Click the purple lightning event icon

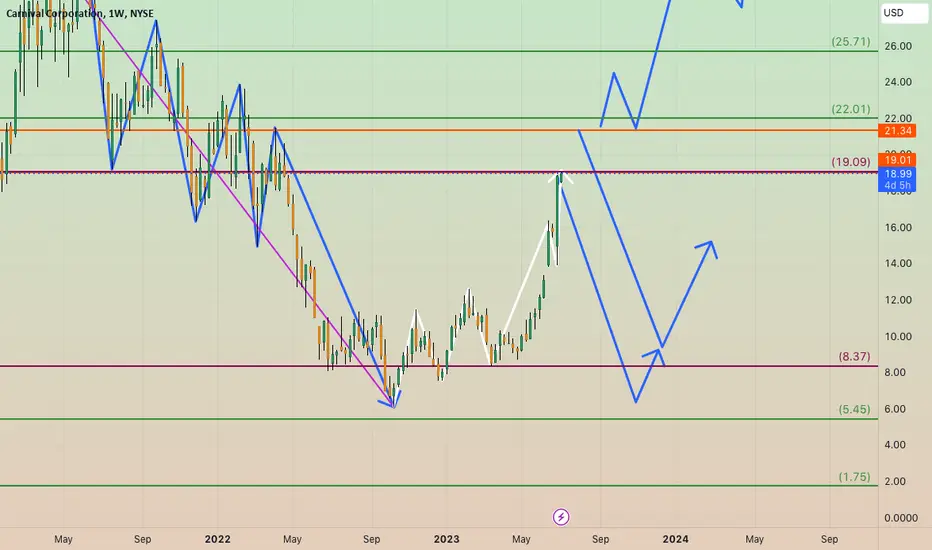(561, 517)
